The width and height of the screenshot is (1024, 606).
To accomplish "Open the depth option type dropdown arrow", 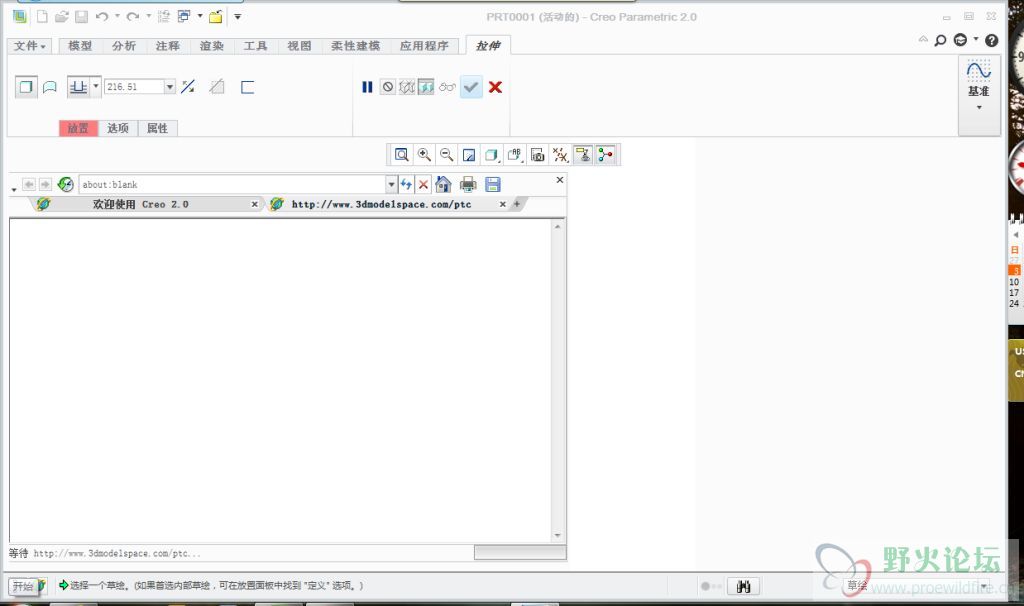I will 95,86.
